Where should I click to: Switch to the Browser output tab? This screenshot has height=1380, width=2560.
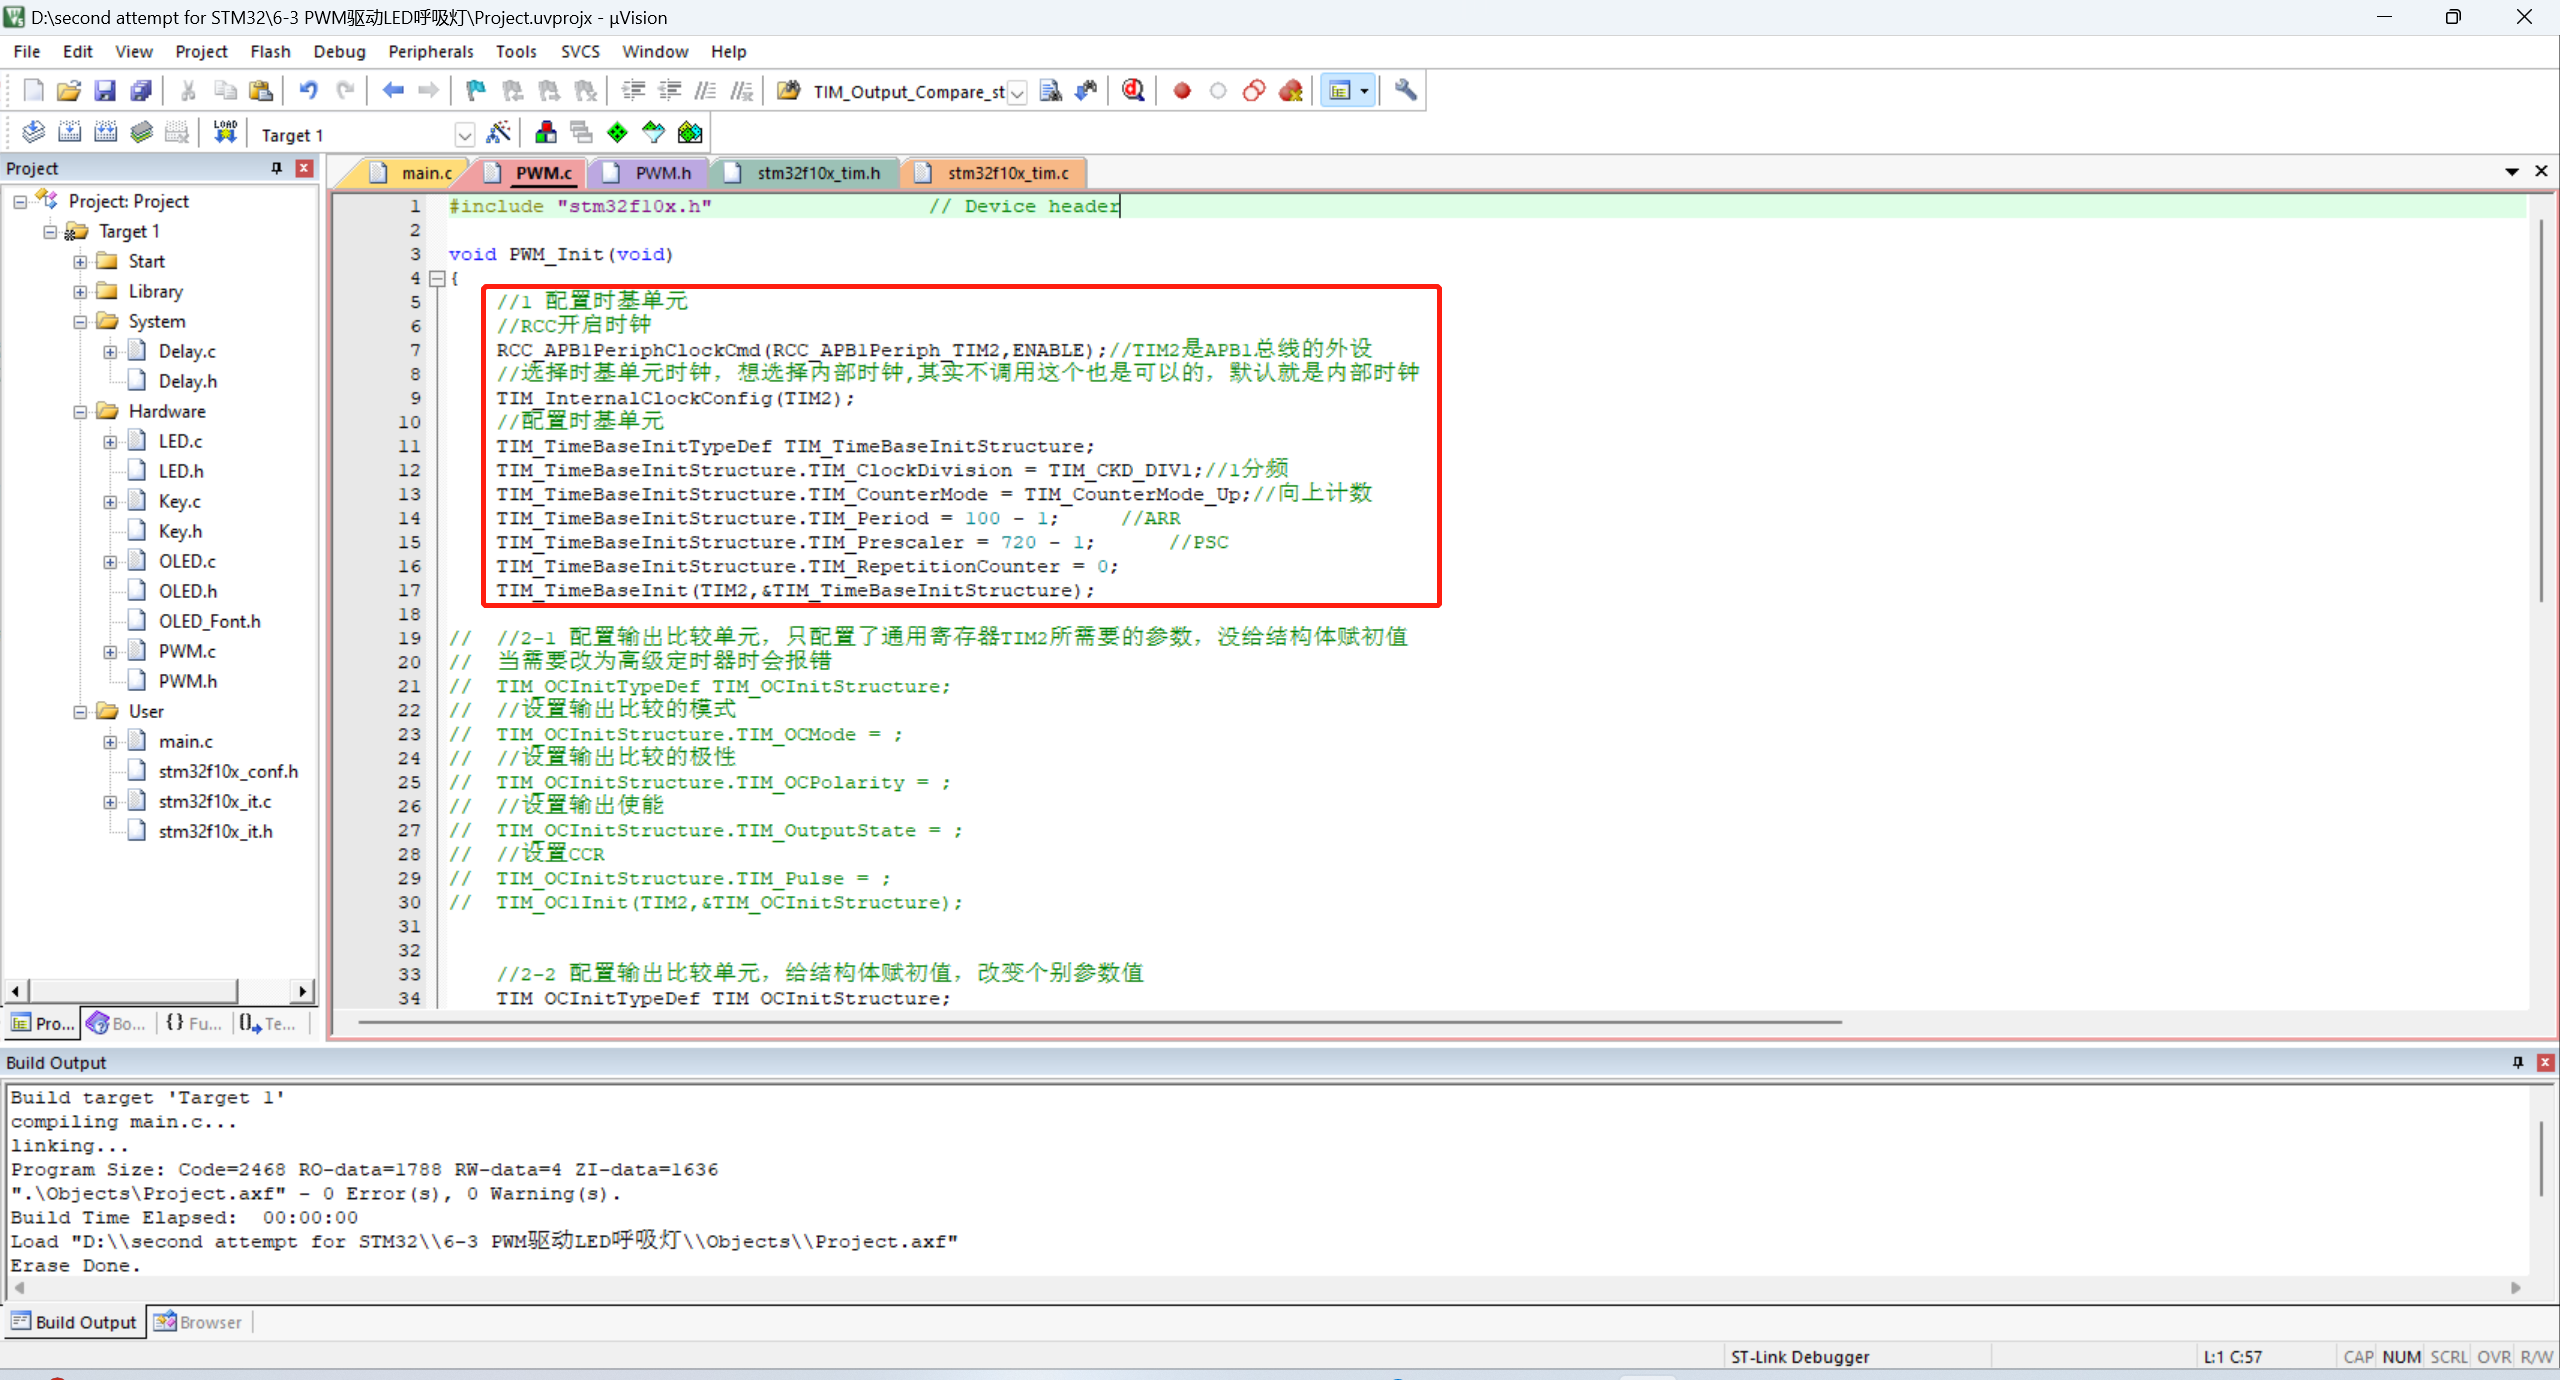point(199,1322)
